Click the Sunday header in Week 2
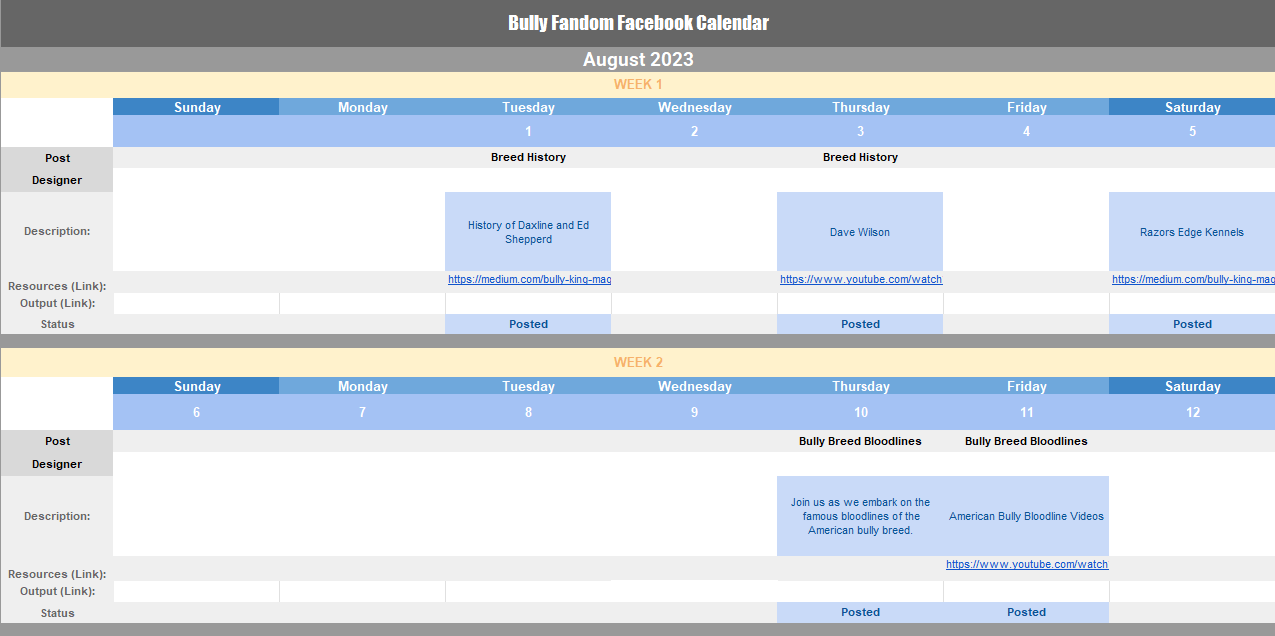The width and height of the screenshot is (1275, 636). tap(196, 386)
